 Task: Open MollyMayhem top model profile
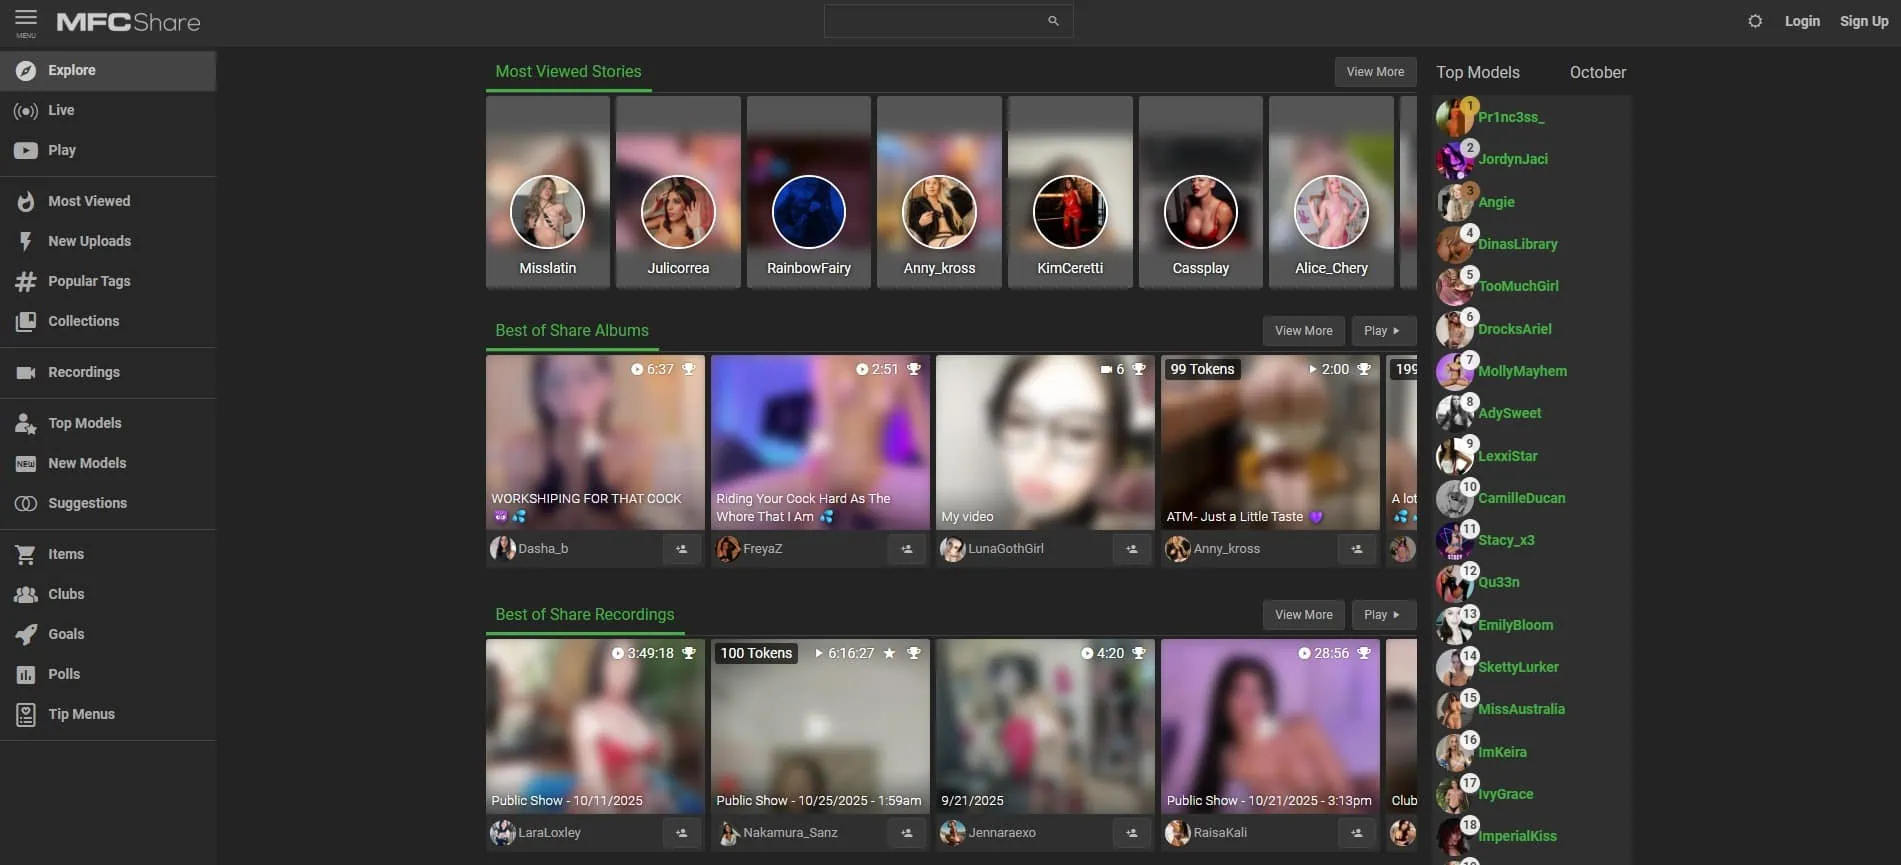(1522, 372)
